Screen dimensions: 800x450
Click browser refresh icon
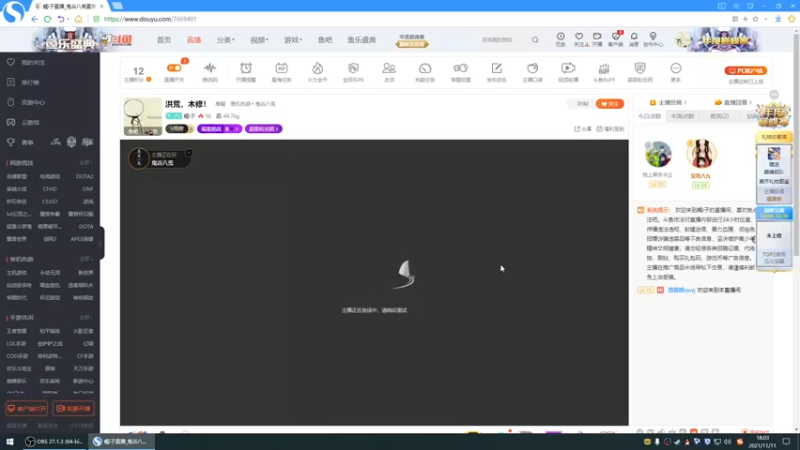click(47, 19)
